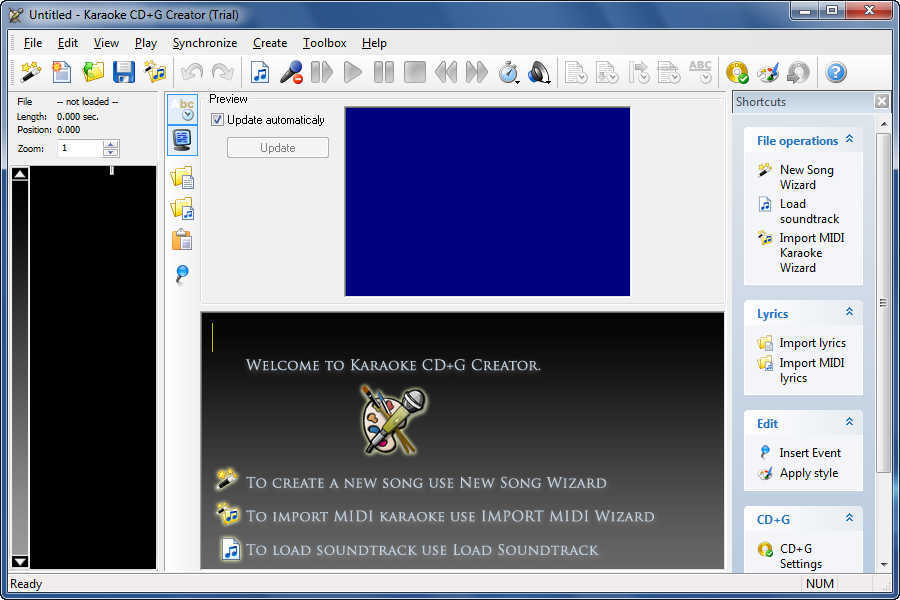This screenshot has height=600, width=900.
Task: Click the ABC spell-check toolbar icon
Action: click(700, 72)
